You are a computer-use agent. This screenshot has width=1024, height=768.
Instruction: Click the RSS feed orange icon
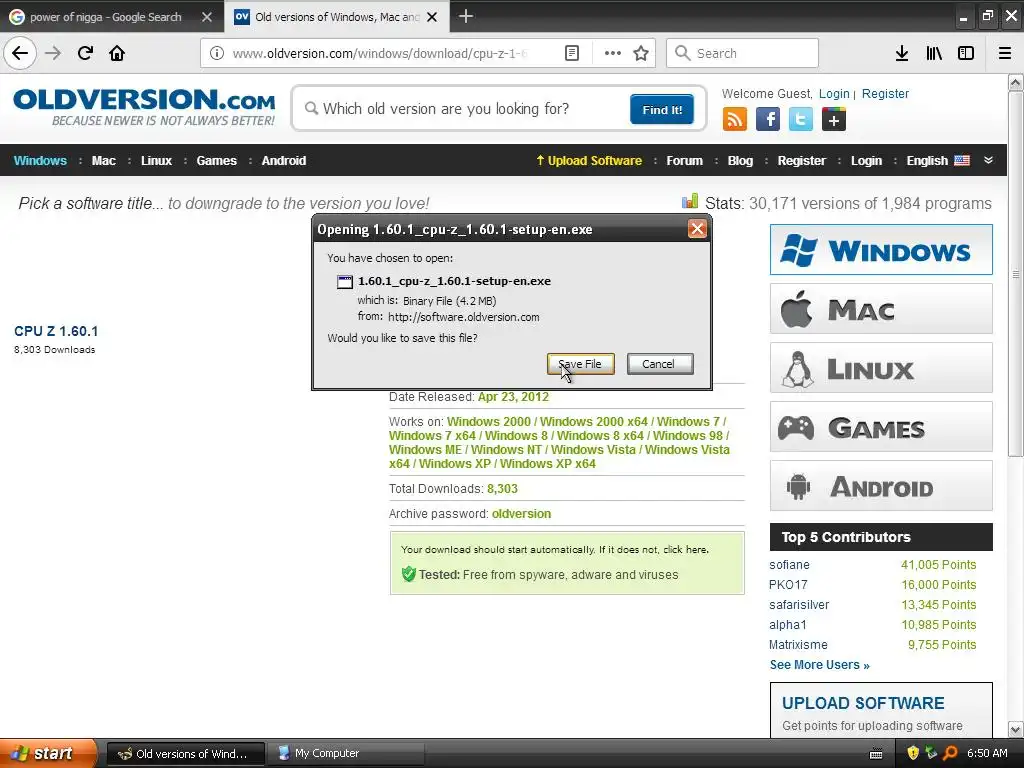coord(735,120)
